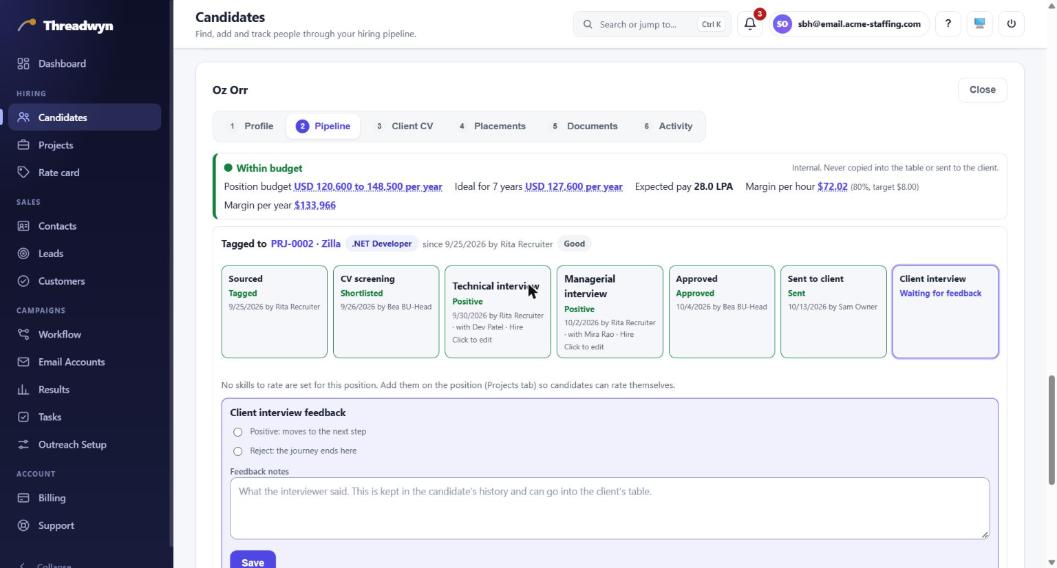Click the Save feedback button
This screenshot has height=568, width=1057.
(253, 561)
